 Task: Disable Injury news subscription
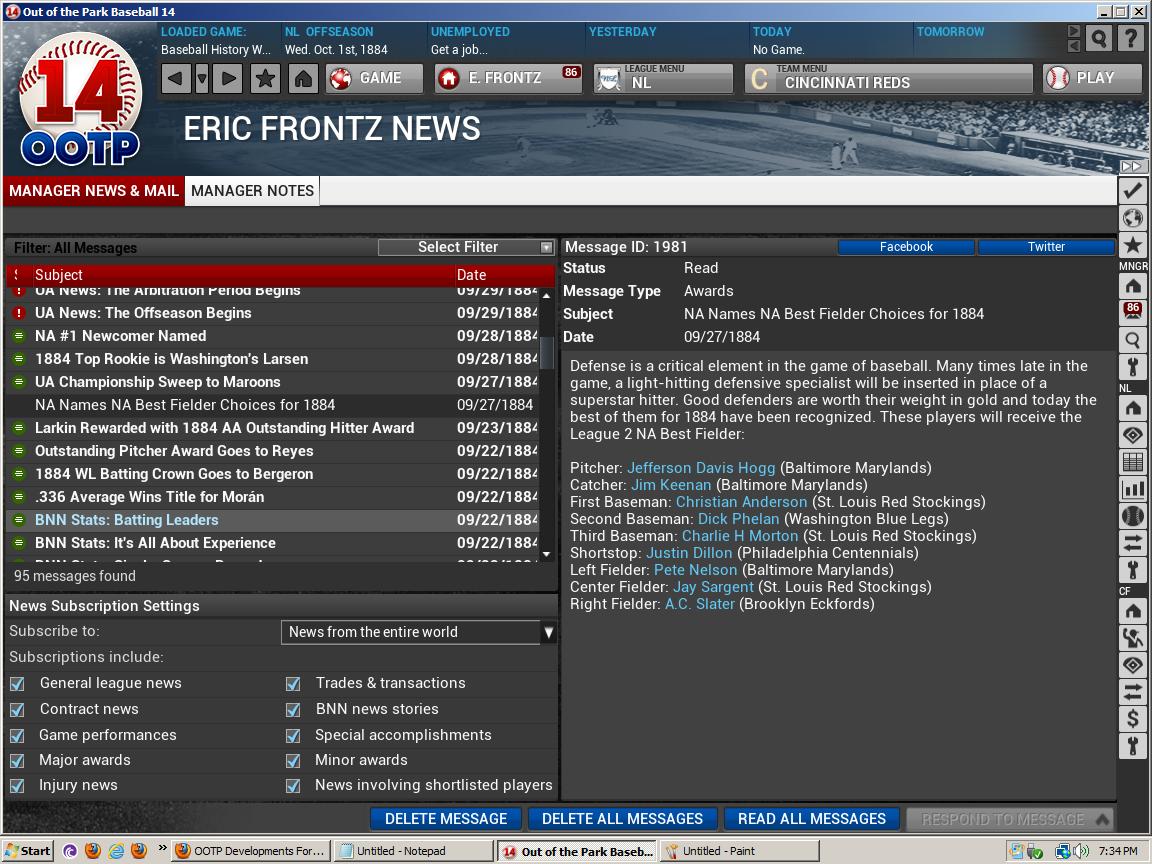point(17,786)
